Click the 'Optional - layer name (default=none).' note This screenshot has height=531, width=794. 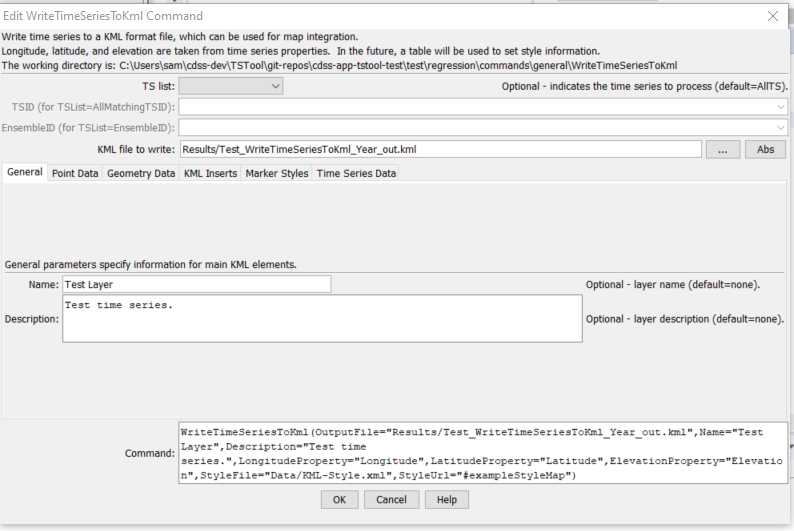[x=673, y=284]
